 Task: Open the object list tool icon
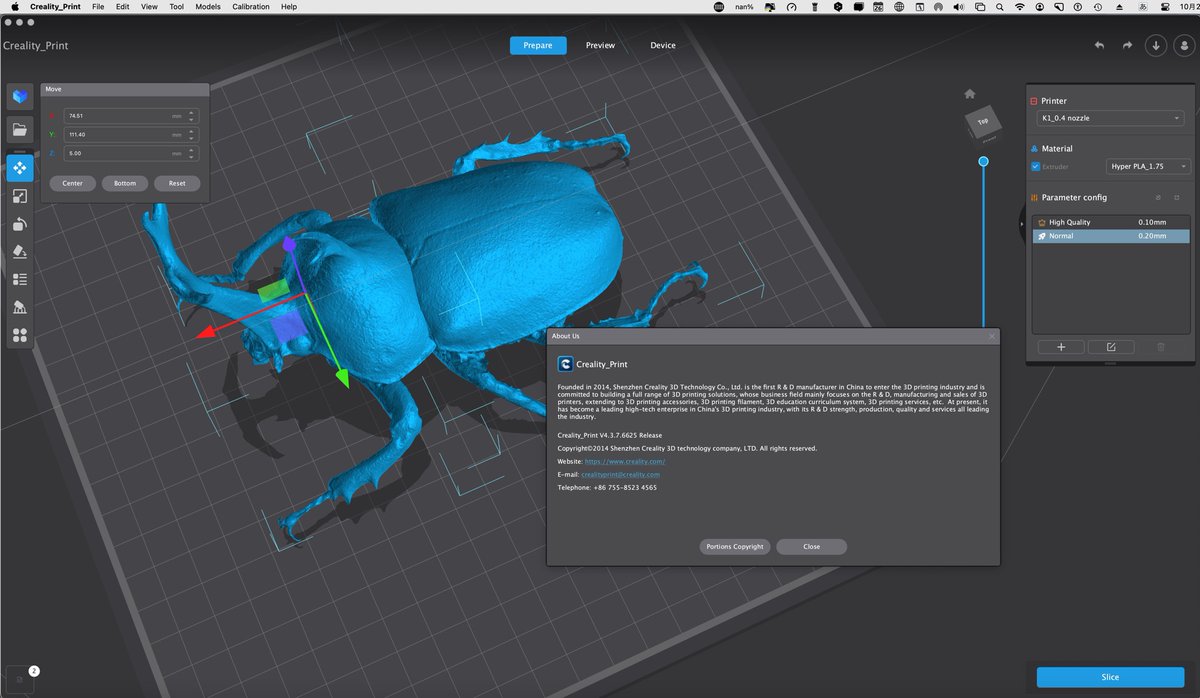pyautogui.click(x=19, y=279)
